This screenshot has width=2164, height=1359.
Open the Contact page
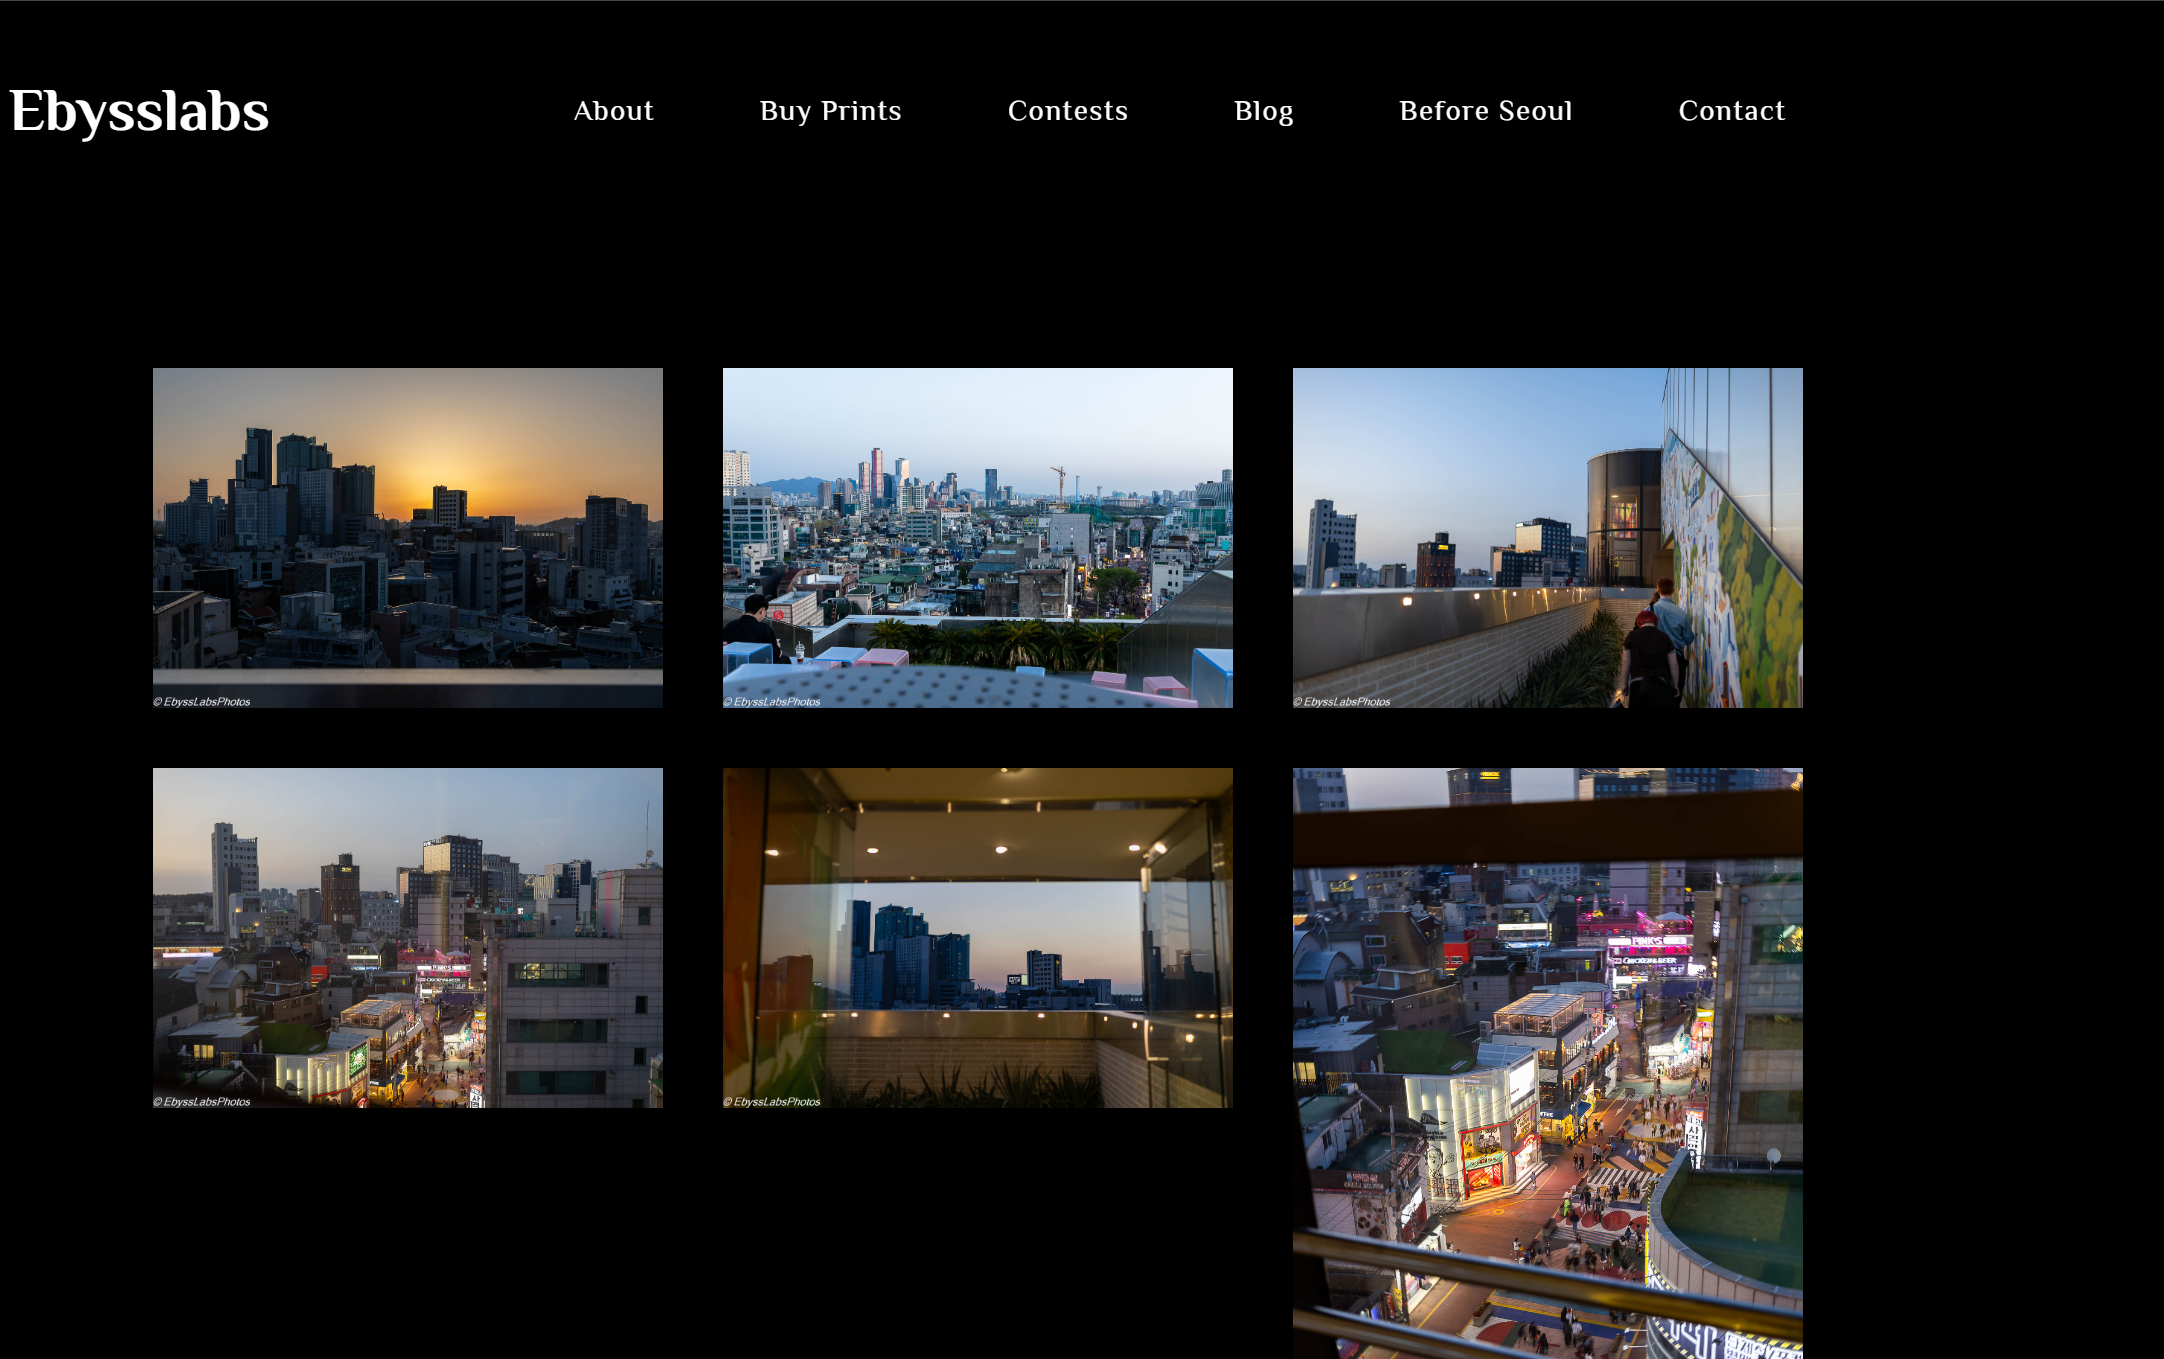point(1732,111)
